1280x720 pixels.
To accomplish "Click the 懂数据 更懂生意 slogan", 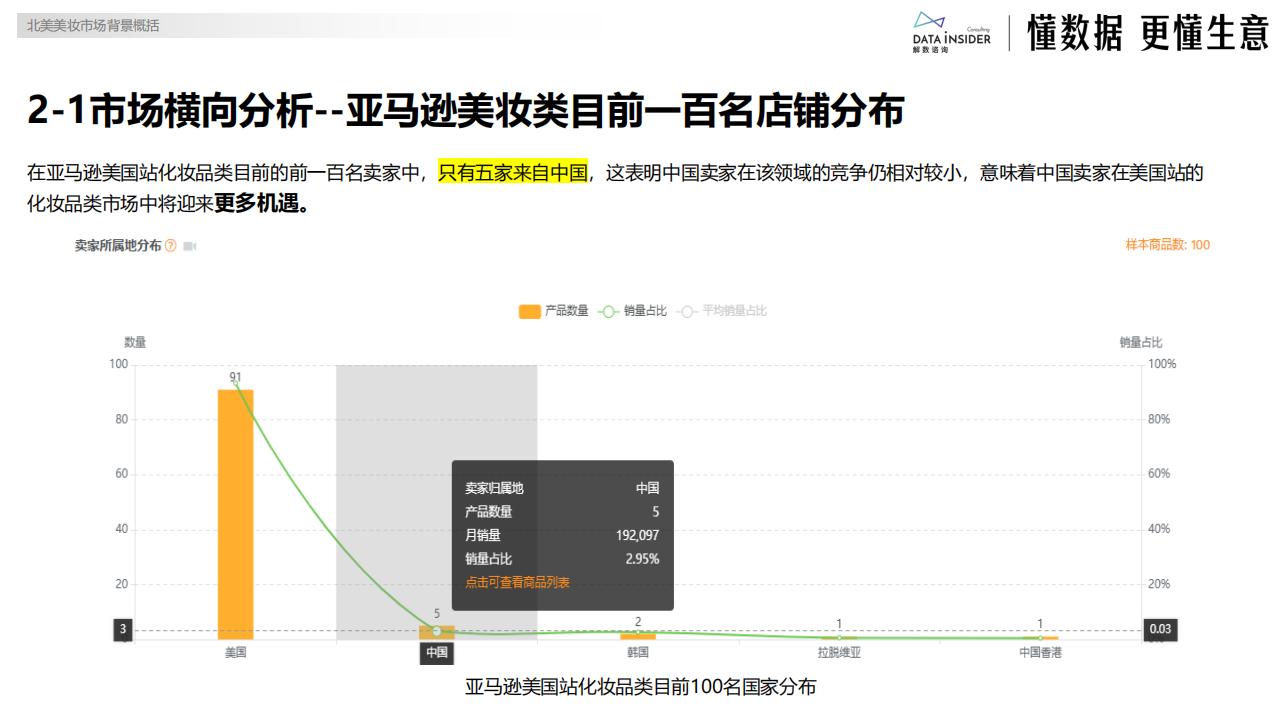I will tap(1147, 34).
